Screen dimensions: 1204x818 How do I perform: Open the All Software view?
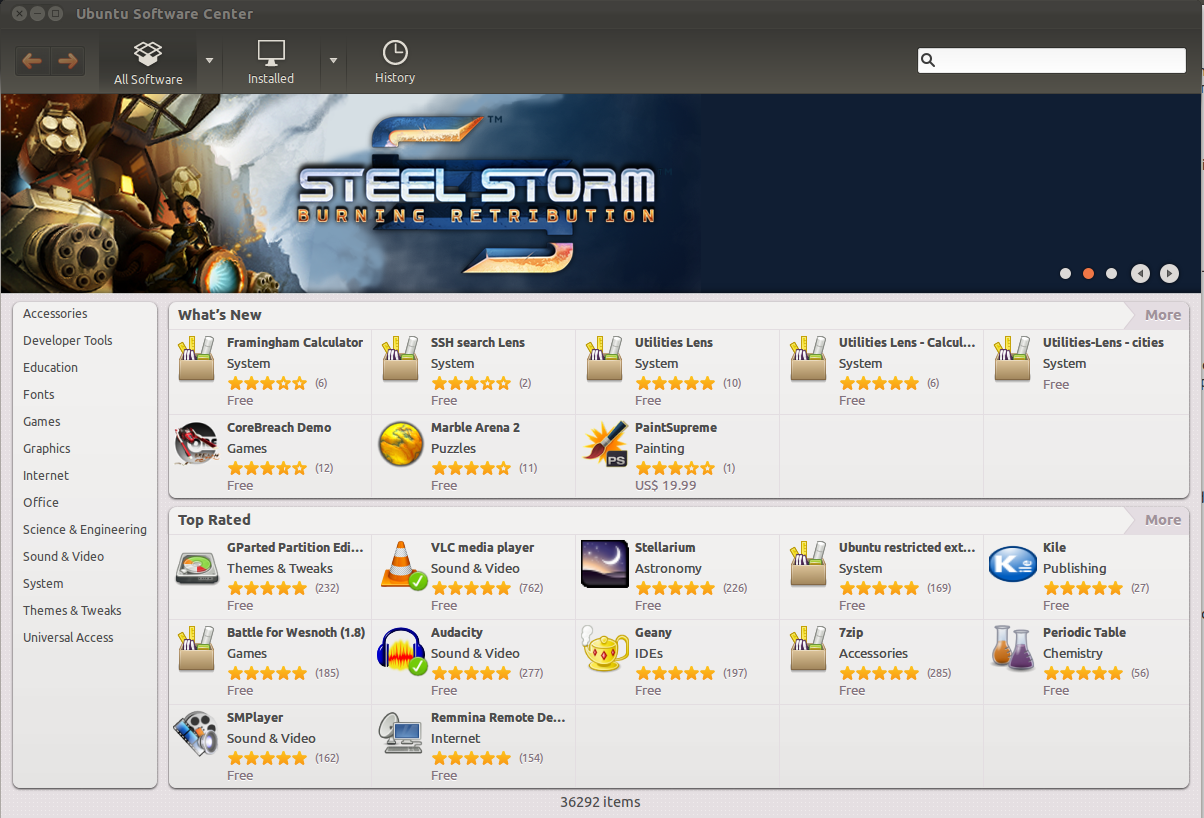pos(148,63)
